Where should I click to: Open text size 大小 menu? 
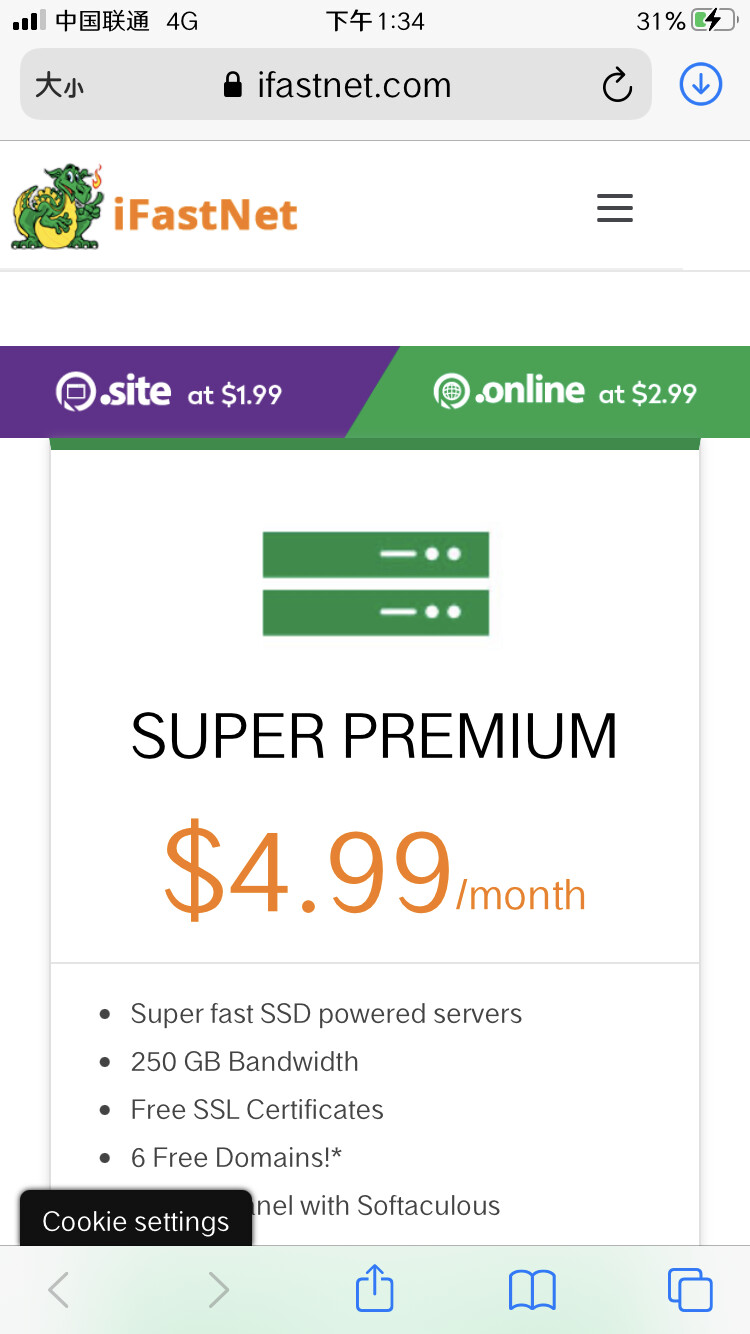tap(59, 86)
